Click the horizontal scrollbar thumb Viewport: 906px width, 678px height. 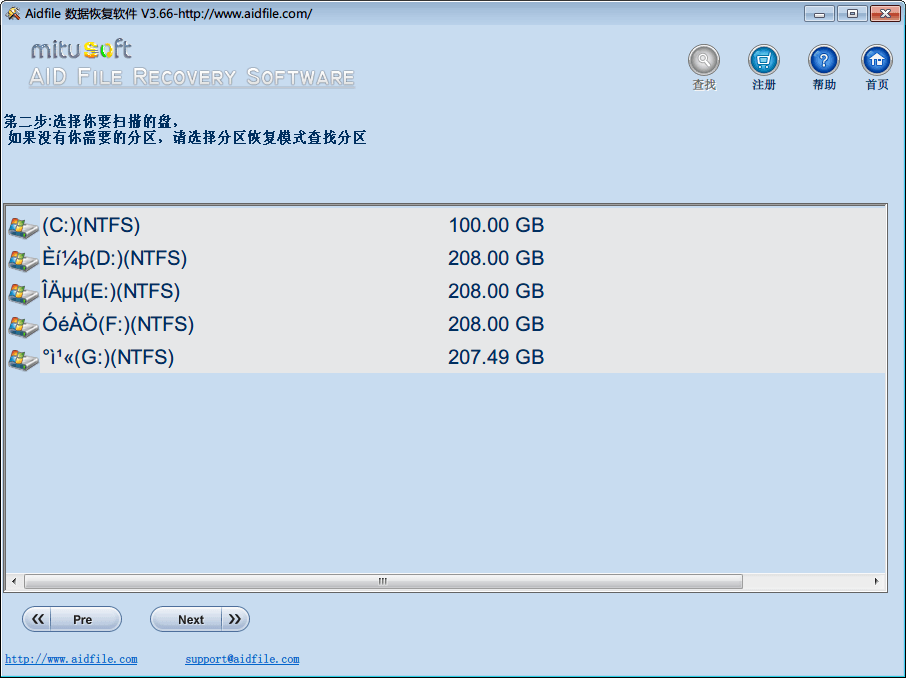382,581
